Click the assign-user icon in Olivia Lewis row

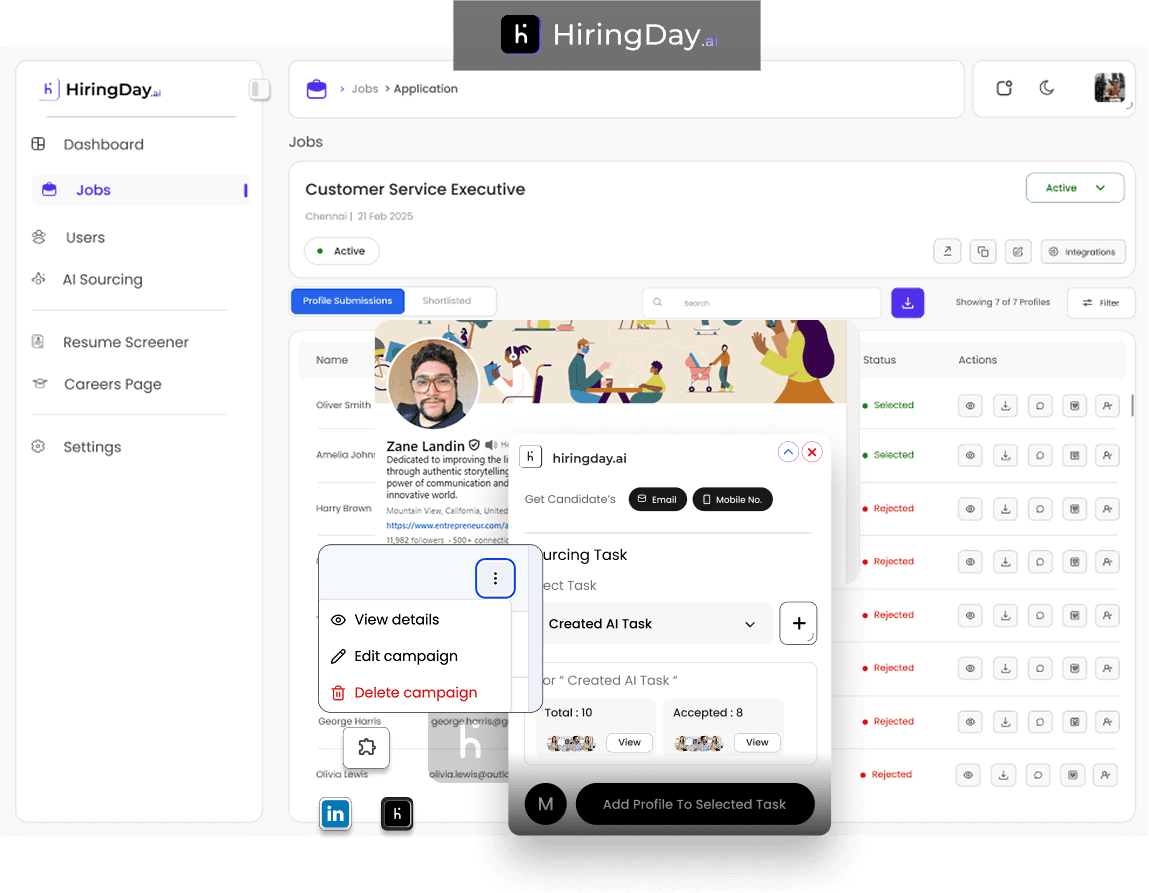(1105, 775)
